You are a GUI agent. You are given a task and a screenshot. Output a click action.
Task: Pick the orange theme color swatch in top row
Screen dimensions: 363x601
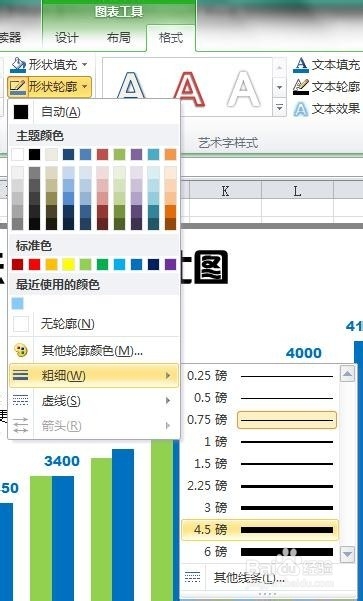click(170, 154)
